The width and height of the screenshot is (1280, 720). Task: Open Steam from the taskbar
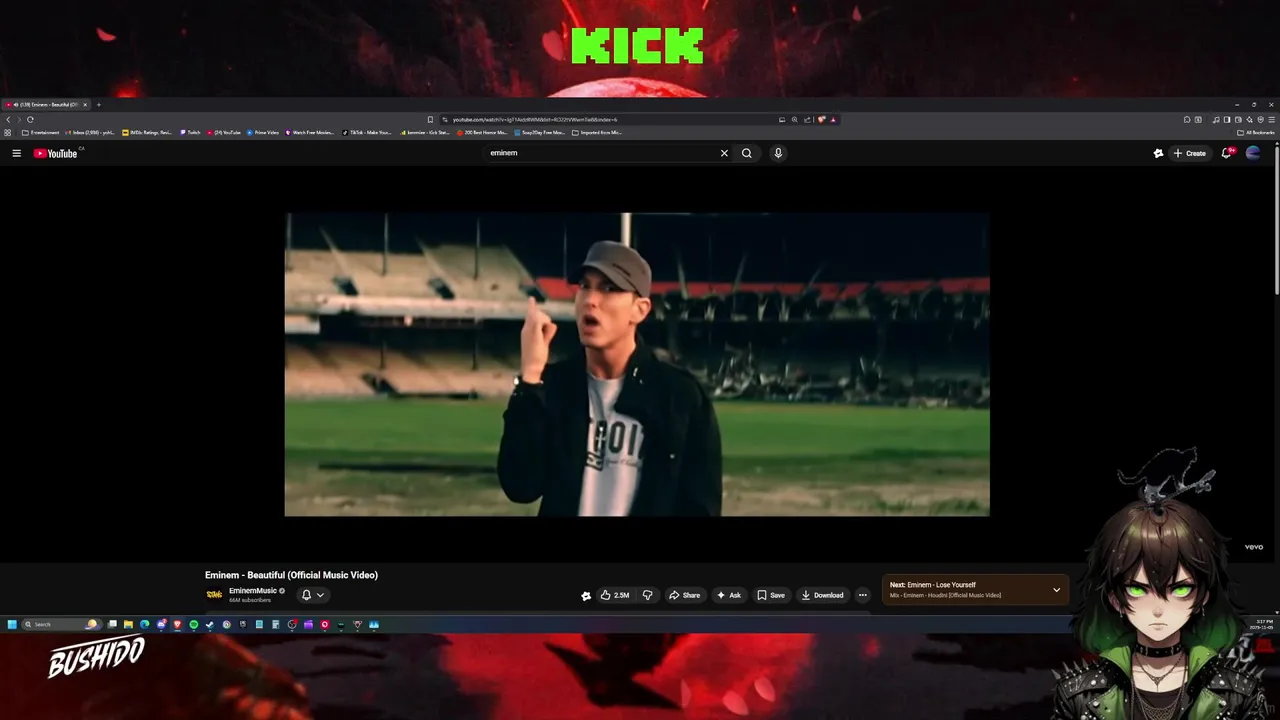pos(209,624)
